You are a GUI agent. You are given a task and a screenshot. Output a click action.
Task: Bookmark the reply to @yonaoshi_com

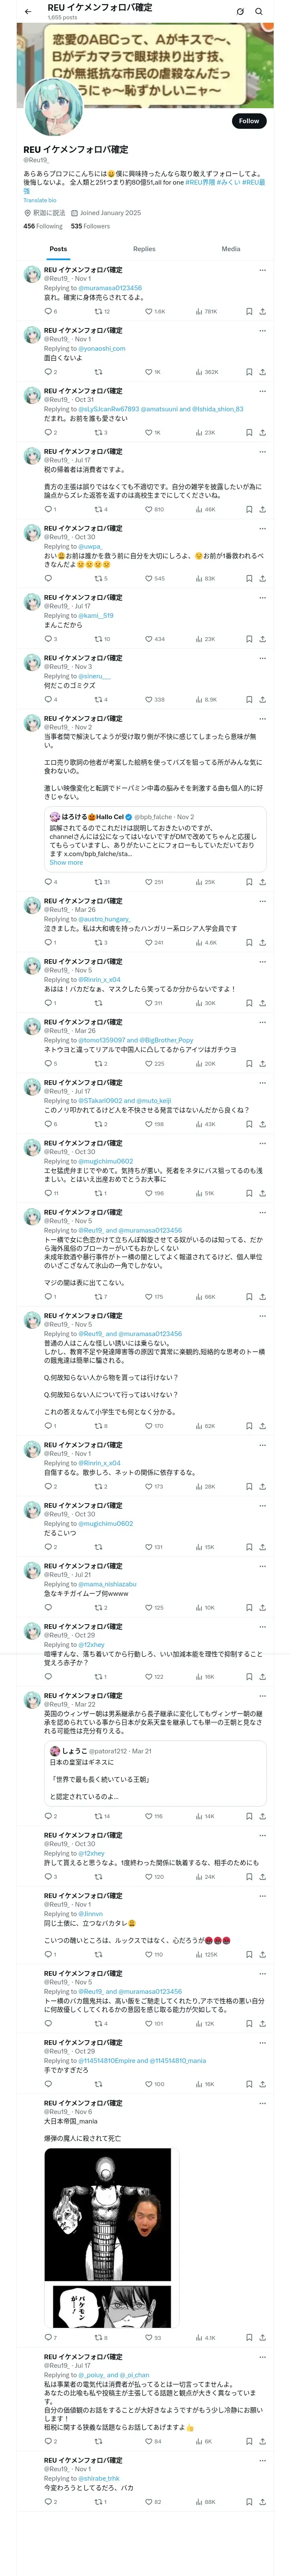(249, 372)
